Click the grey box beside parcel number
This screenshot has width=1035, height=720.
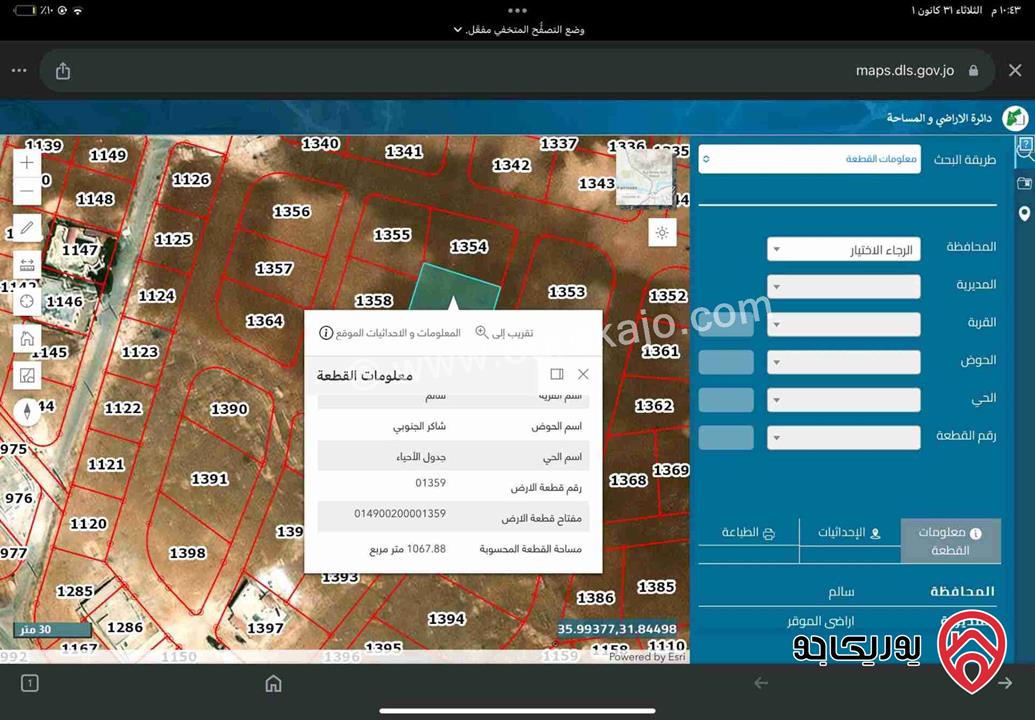tap(726, 438)
